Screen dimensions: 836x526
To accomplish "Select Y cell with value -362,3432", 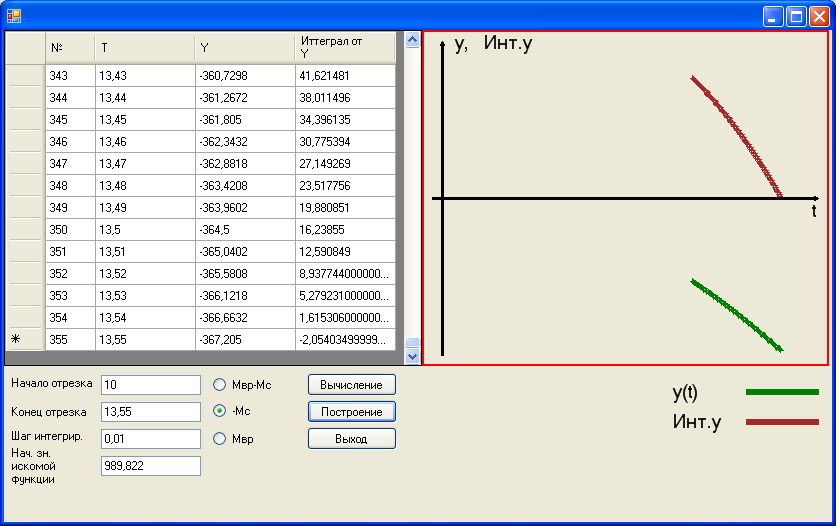I will click(245, 142).
